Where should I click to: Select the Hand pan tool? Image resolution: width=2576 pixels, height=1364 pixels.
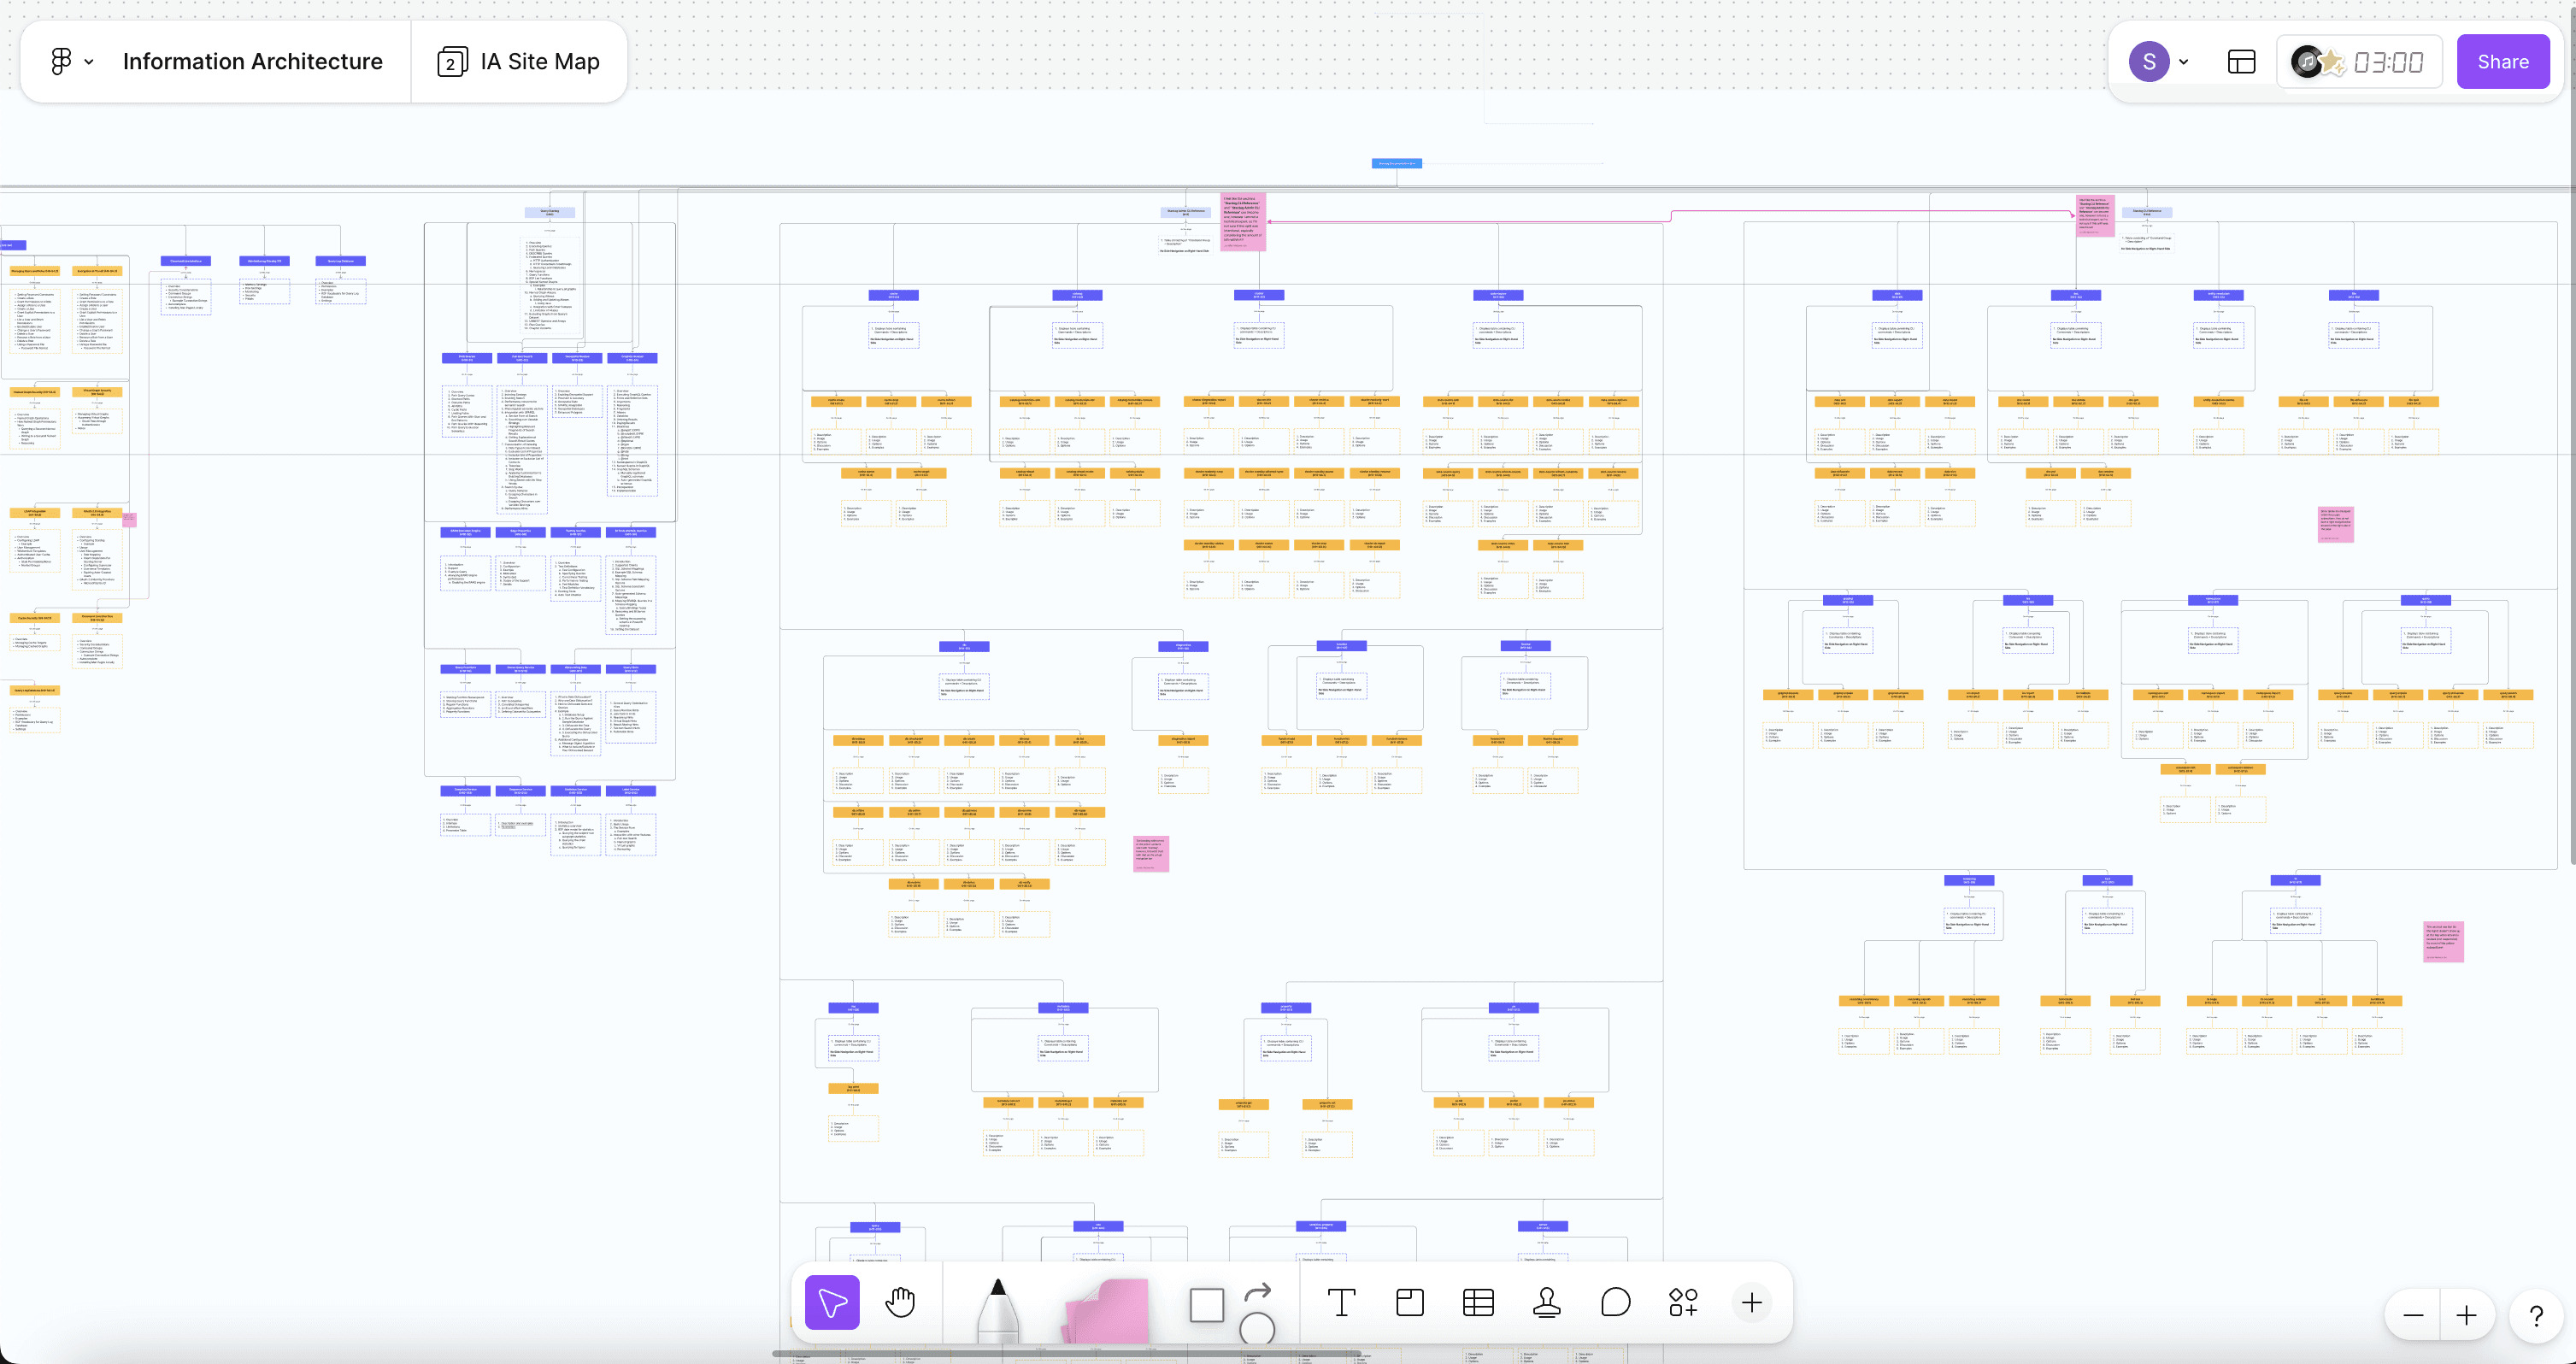[x=900, y=1302]
